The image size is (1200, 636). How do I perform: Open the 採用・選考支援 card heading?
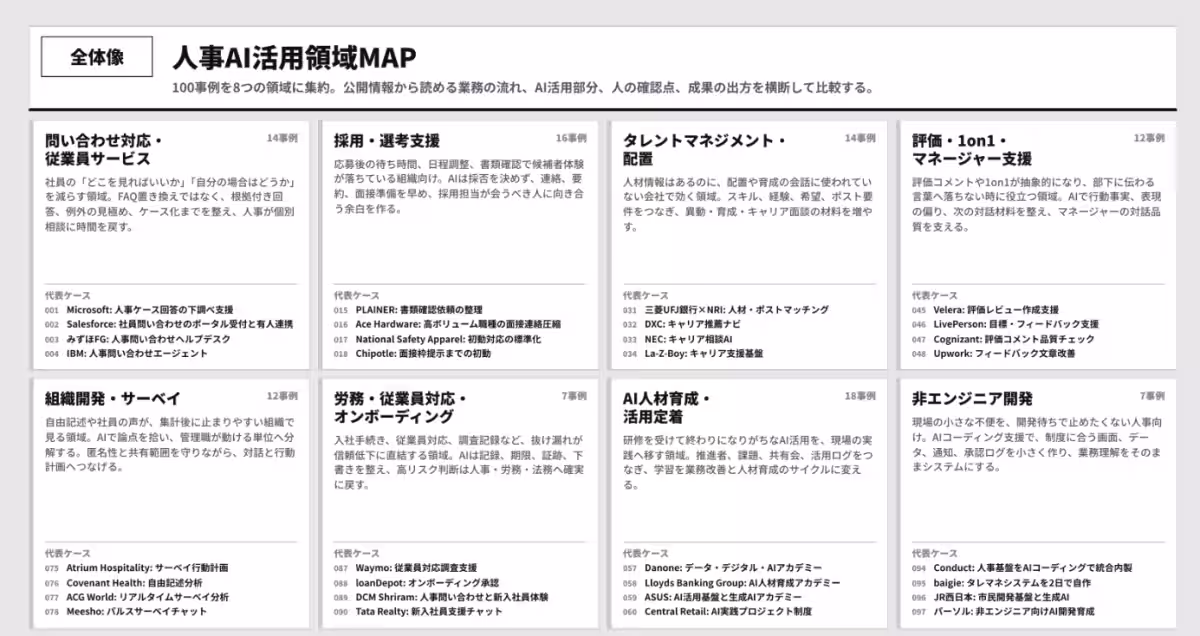tap(387, 140)
